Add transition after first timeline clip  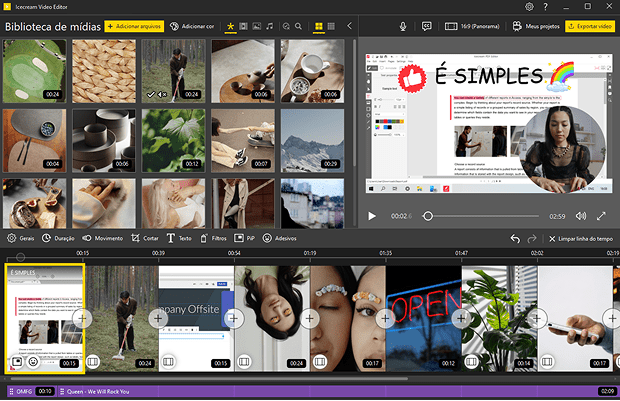[x=82, y=318]
